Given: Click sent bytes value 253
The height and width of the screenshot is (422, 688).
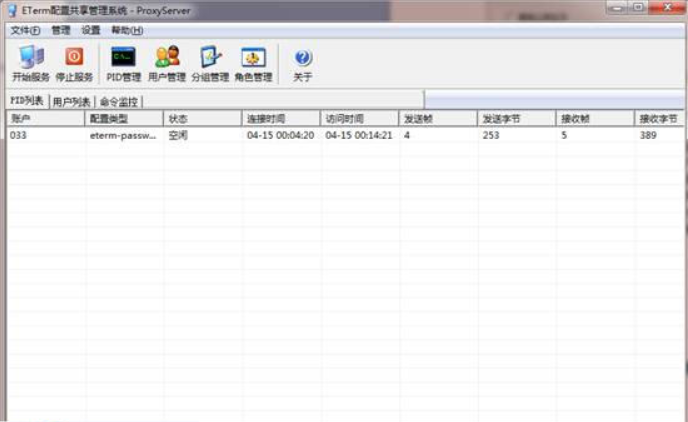Looking at the screenshot, I should tap(491, 136).
